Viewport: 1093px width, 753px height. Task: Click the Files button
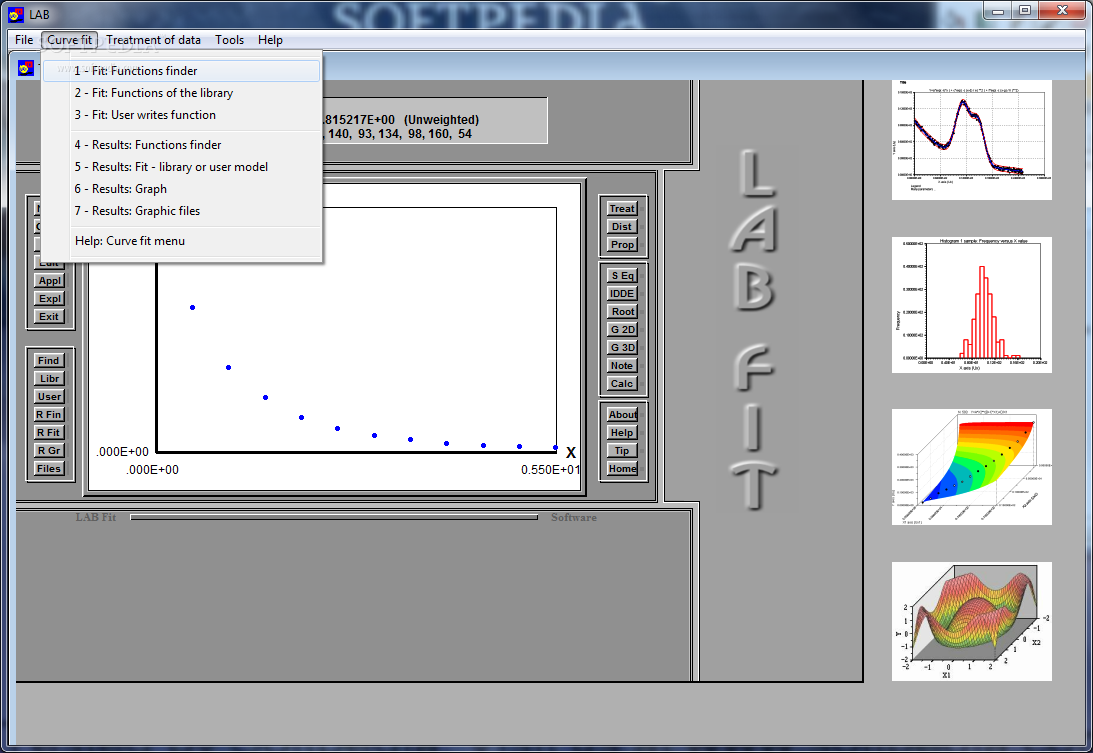click(x=49, y=469)
